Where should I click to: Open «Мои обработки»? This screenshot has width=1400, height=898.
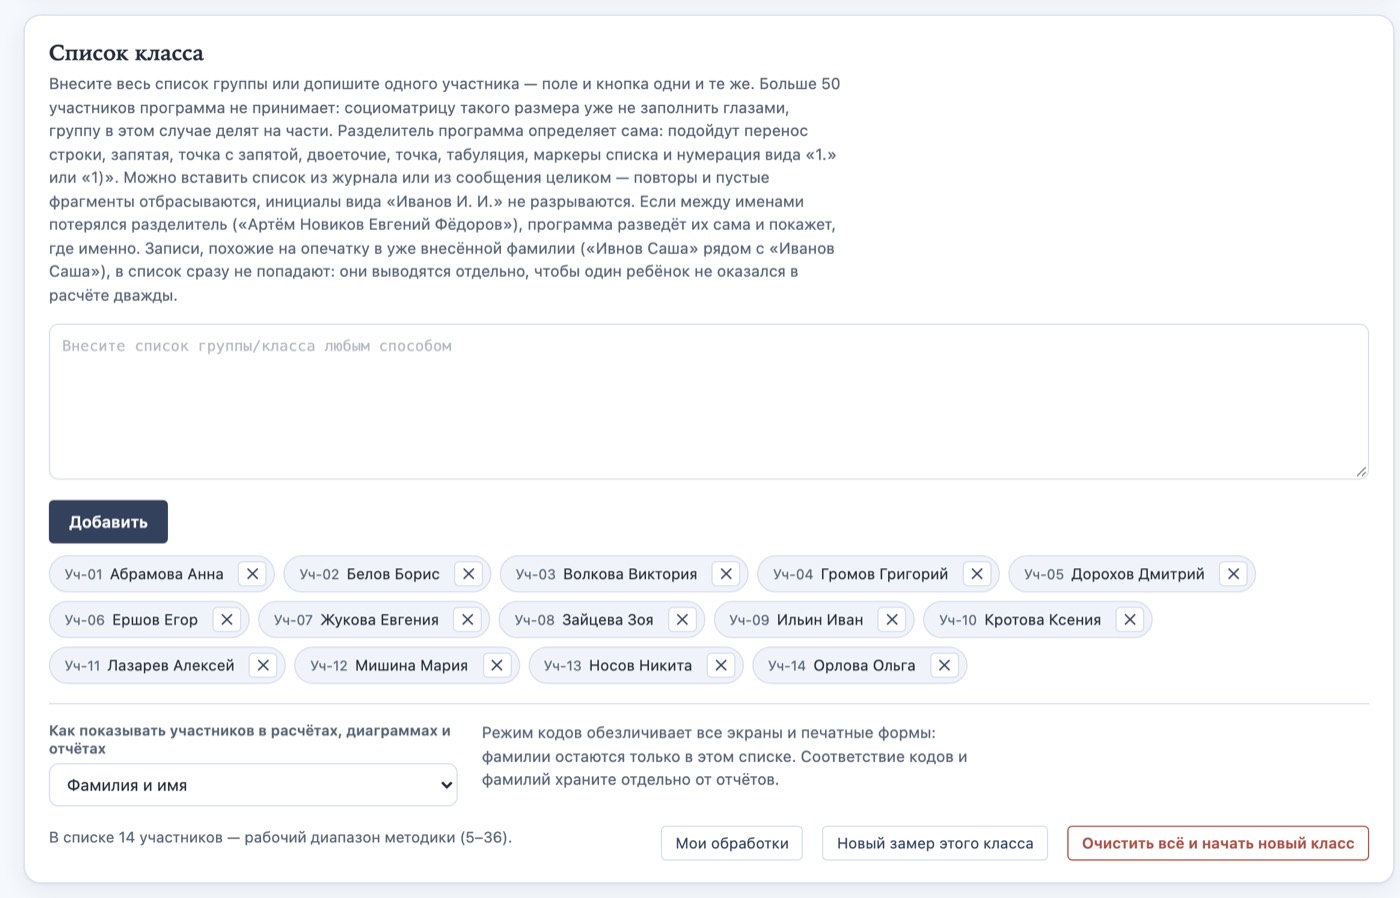coord(732,843)
